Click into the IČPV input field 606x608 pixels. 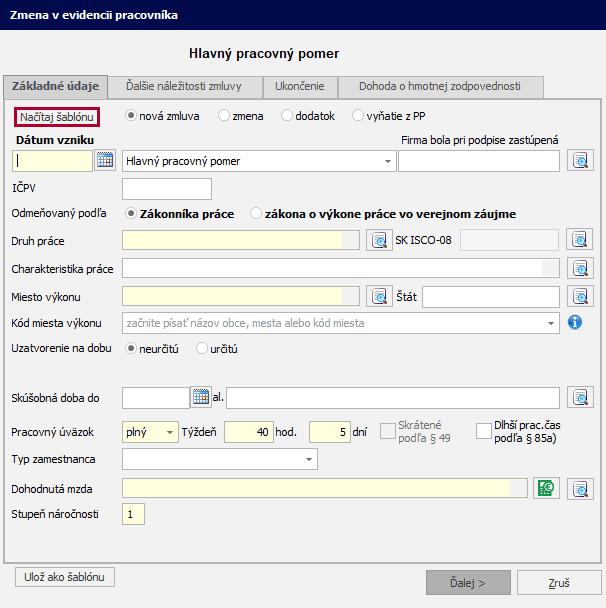[x=167, y=189]
